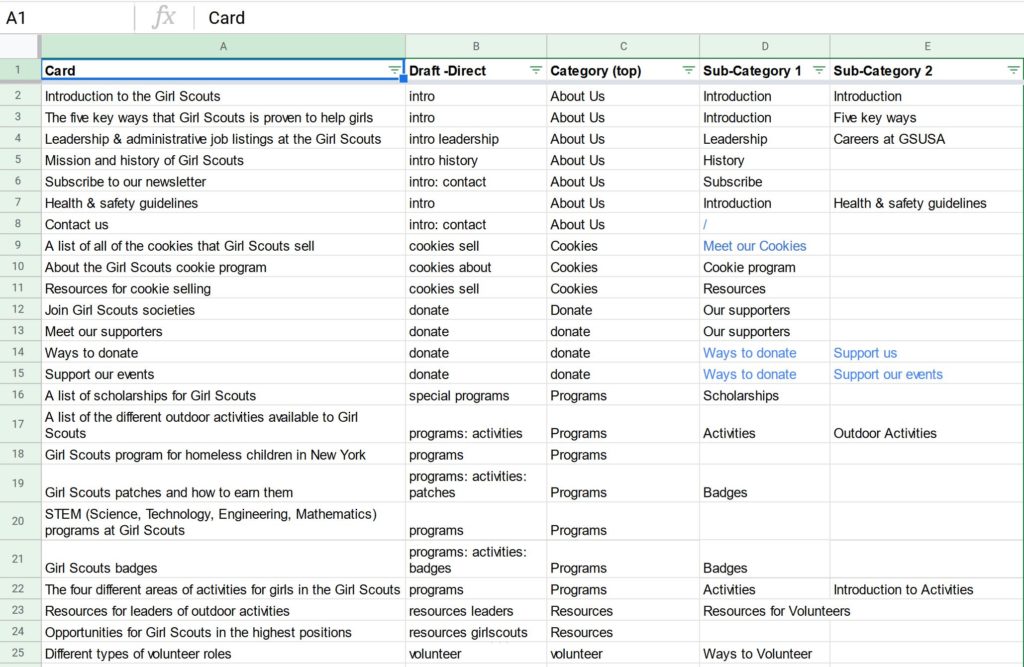Select cell Outdoor Activities
The height and width of the screenshot is (667, 1024).
click(x=927, y=425)
